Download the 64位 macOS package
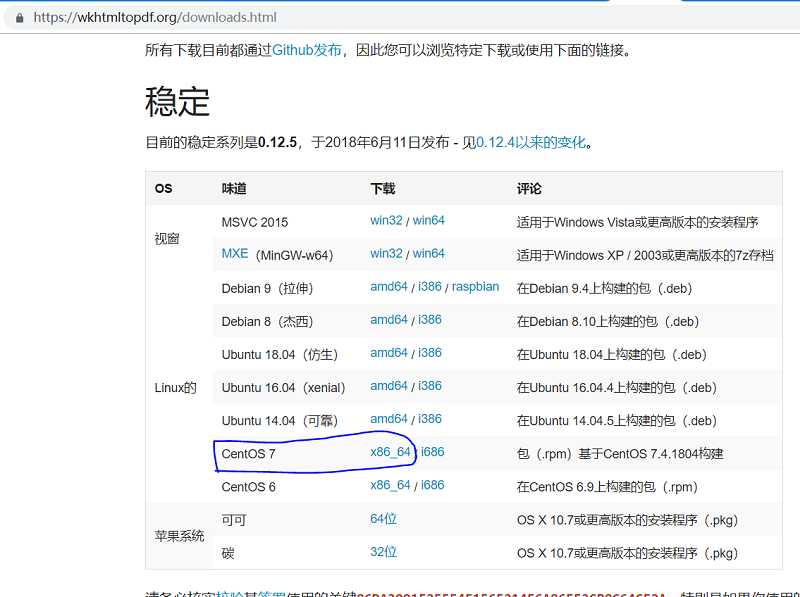 pyautogui.click(x=384, y=519)
